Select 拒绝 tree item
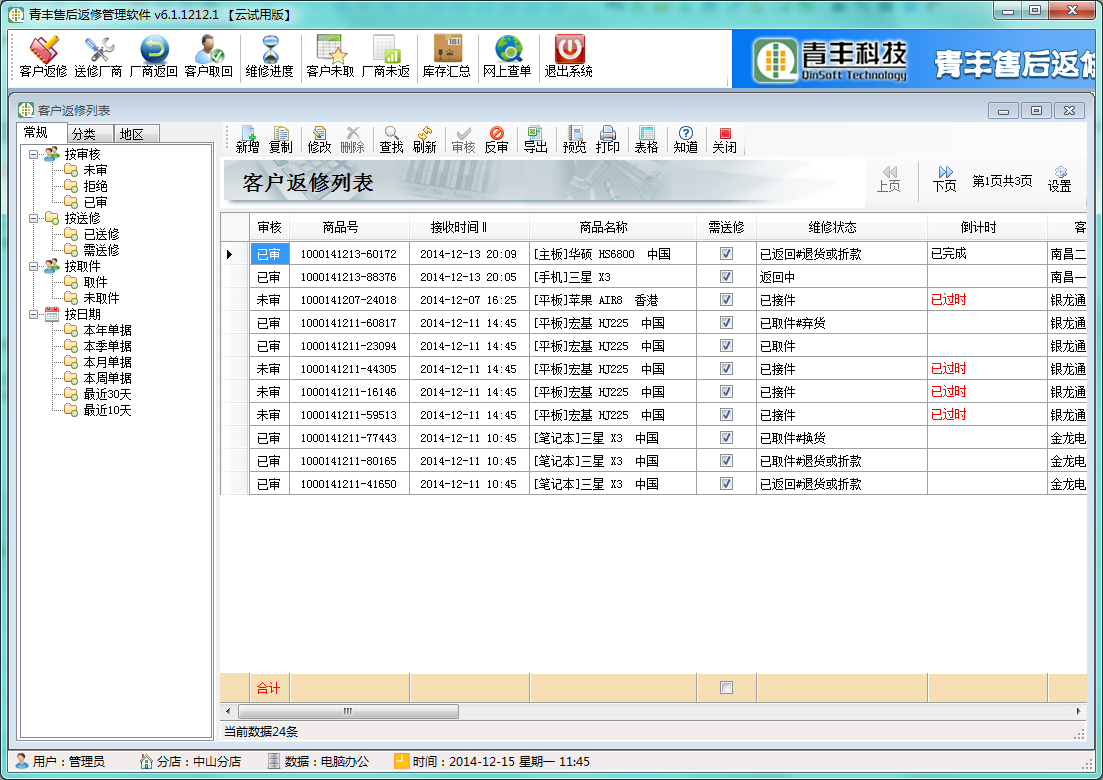Screen dimensions: 1103x780 [95, 186]
